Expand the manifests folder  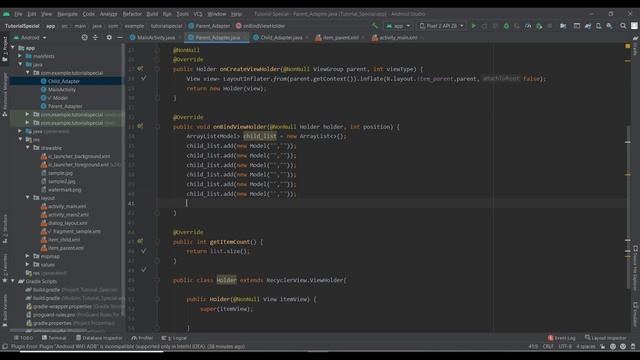[x=20, y=56]
